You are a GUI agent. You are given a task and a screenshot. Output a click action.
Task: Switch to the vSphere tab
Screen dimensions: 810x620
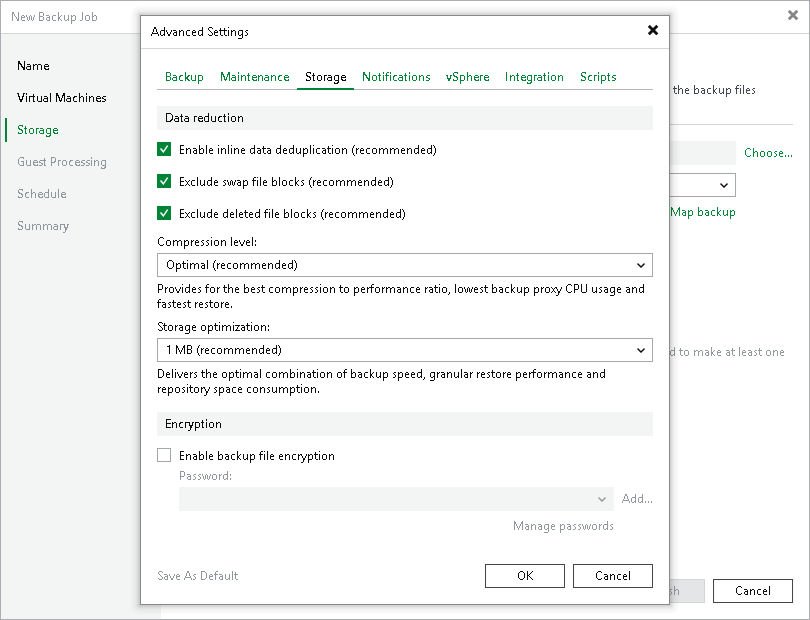point(468,76)
